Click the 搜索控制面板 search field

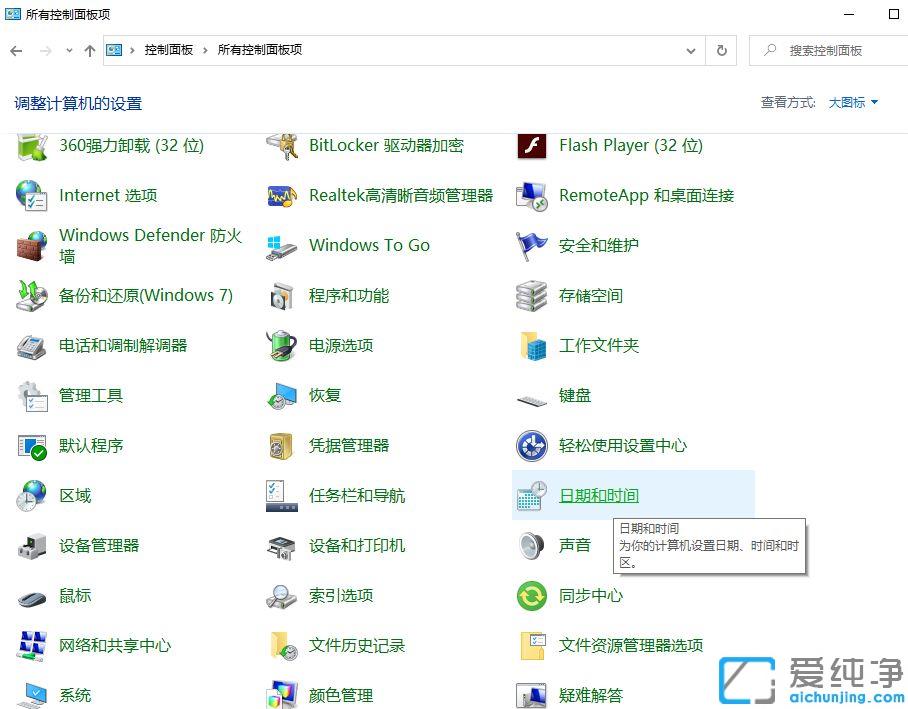click(x=828, y=50)
